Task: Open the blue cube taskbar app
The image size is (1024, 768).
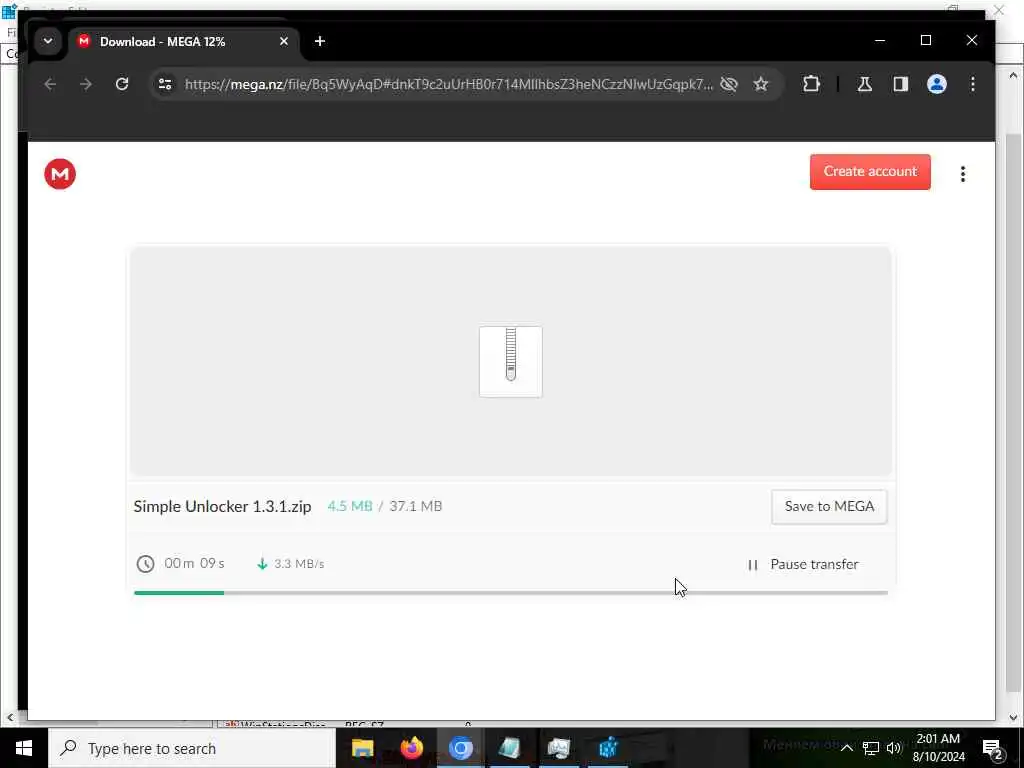Action: click(x=608, y=748)
